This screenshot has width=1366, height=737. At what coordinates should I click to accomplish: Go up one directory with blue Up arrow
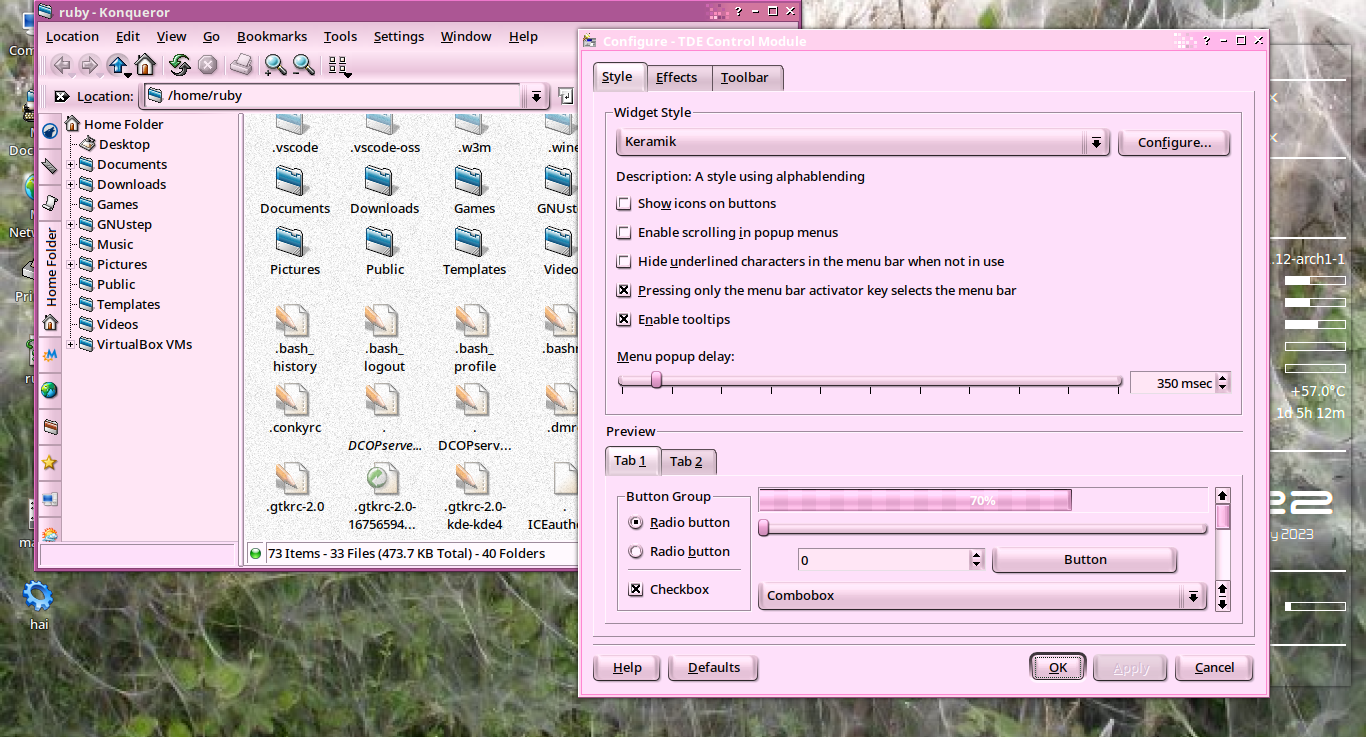pyautogui.click(x=118, y=66)
